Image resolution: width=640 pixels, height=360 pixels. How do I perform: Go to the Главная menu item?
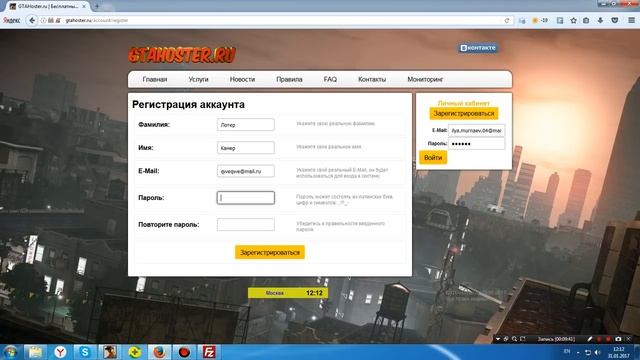[x=155, y=80]
